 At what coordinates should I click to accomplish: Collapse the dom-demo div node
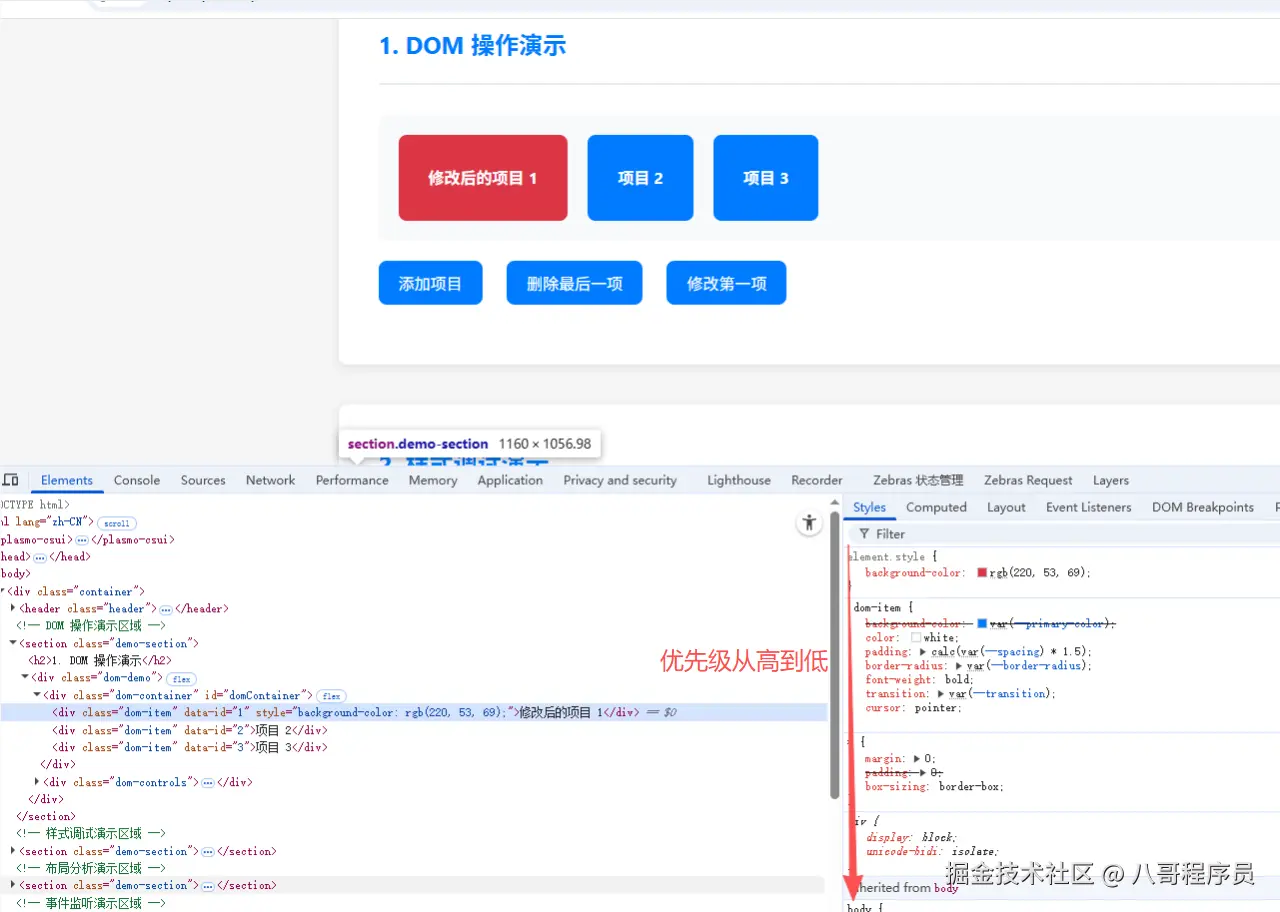24,678
